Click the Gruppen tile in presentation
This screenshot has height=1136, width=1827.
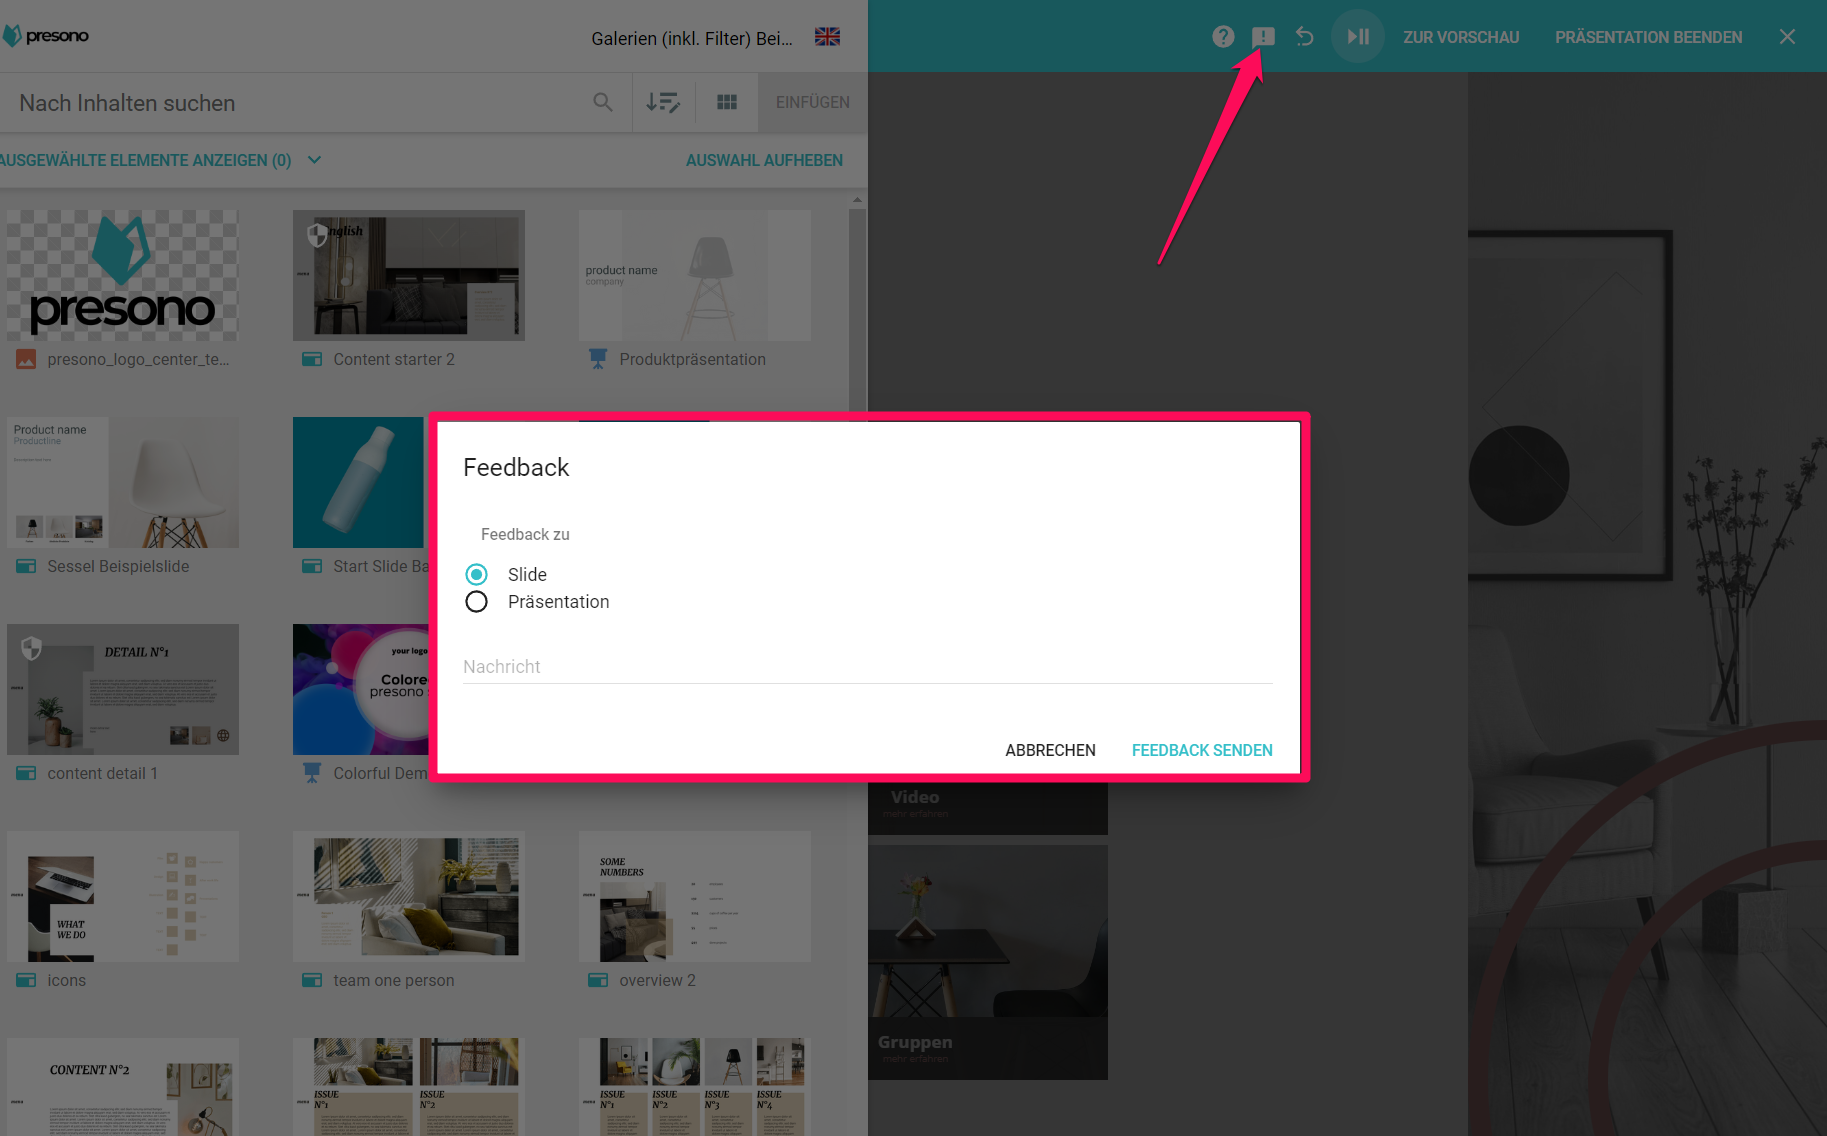988,962
